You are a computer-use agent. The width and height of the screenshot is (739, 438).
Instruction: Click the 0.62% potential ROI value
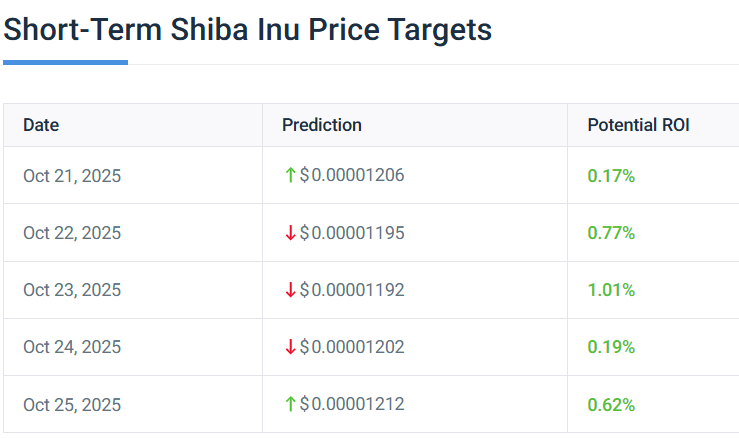[x=611, y=405]
